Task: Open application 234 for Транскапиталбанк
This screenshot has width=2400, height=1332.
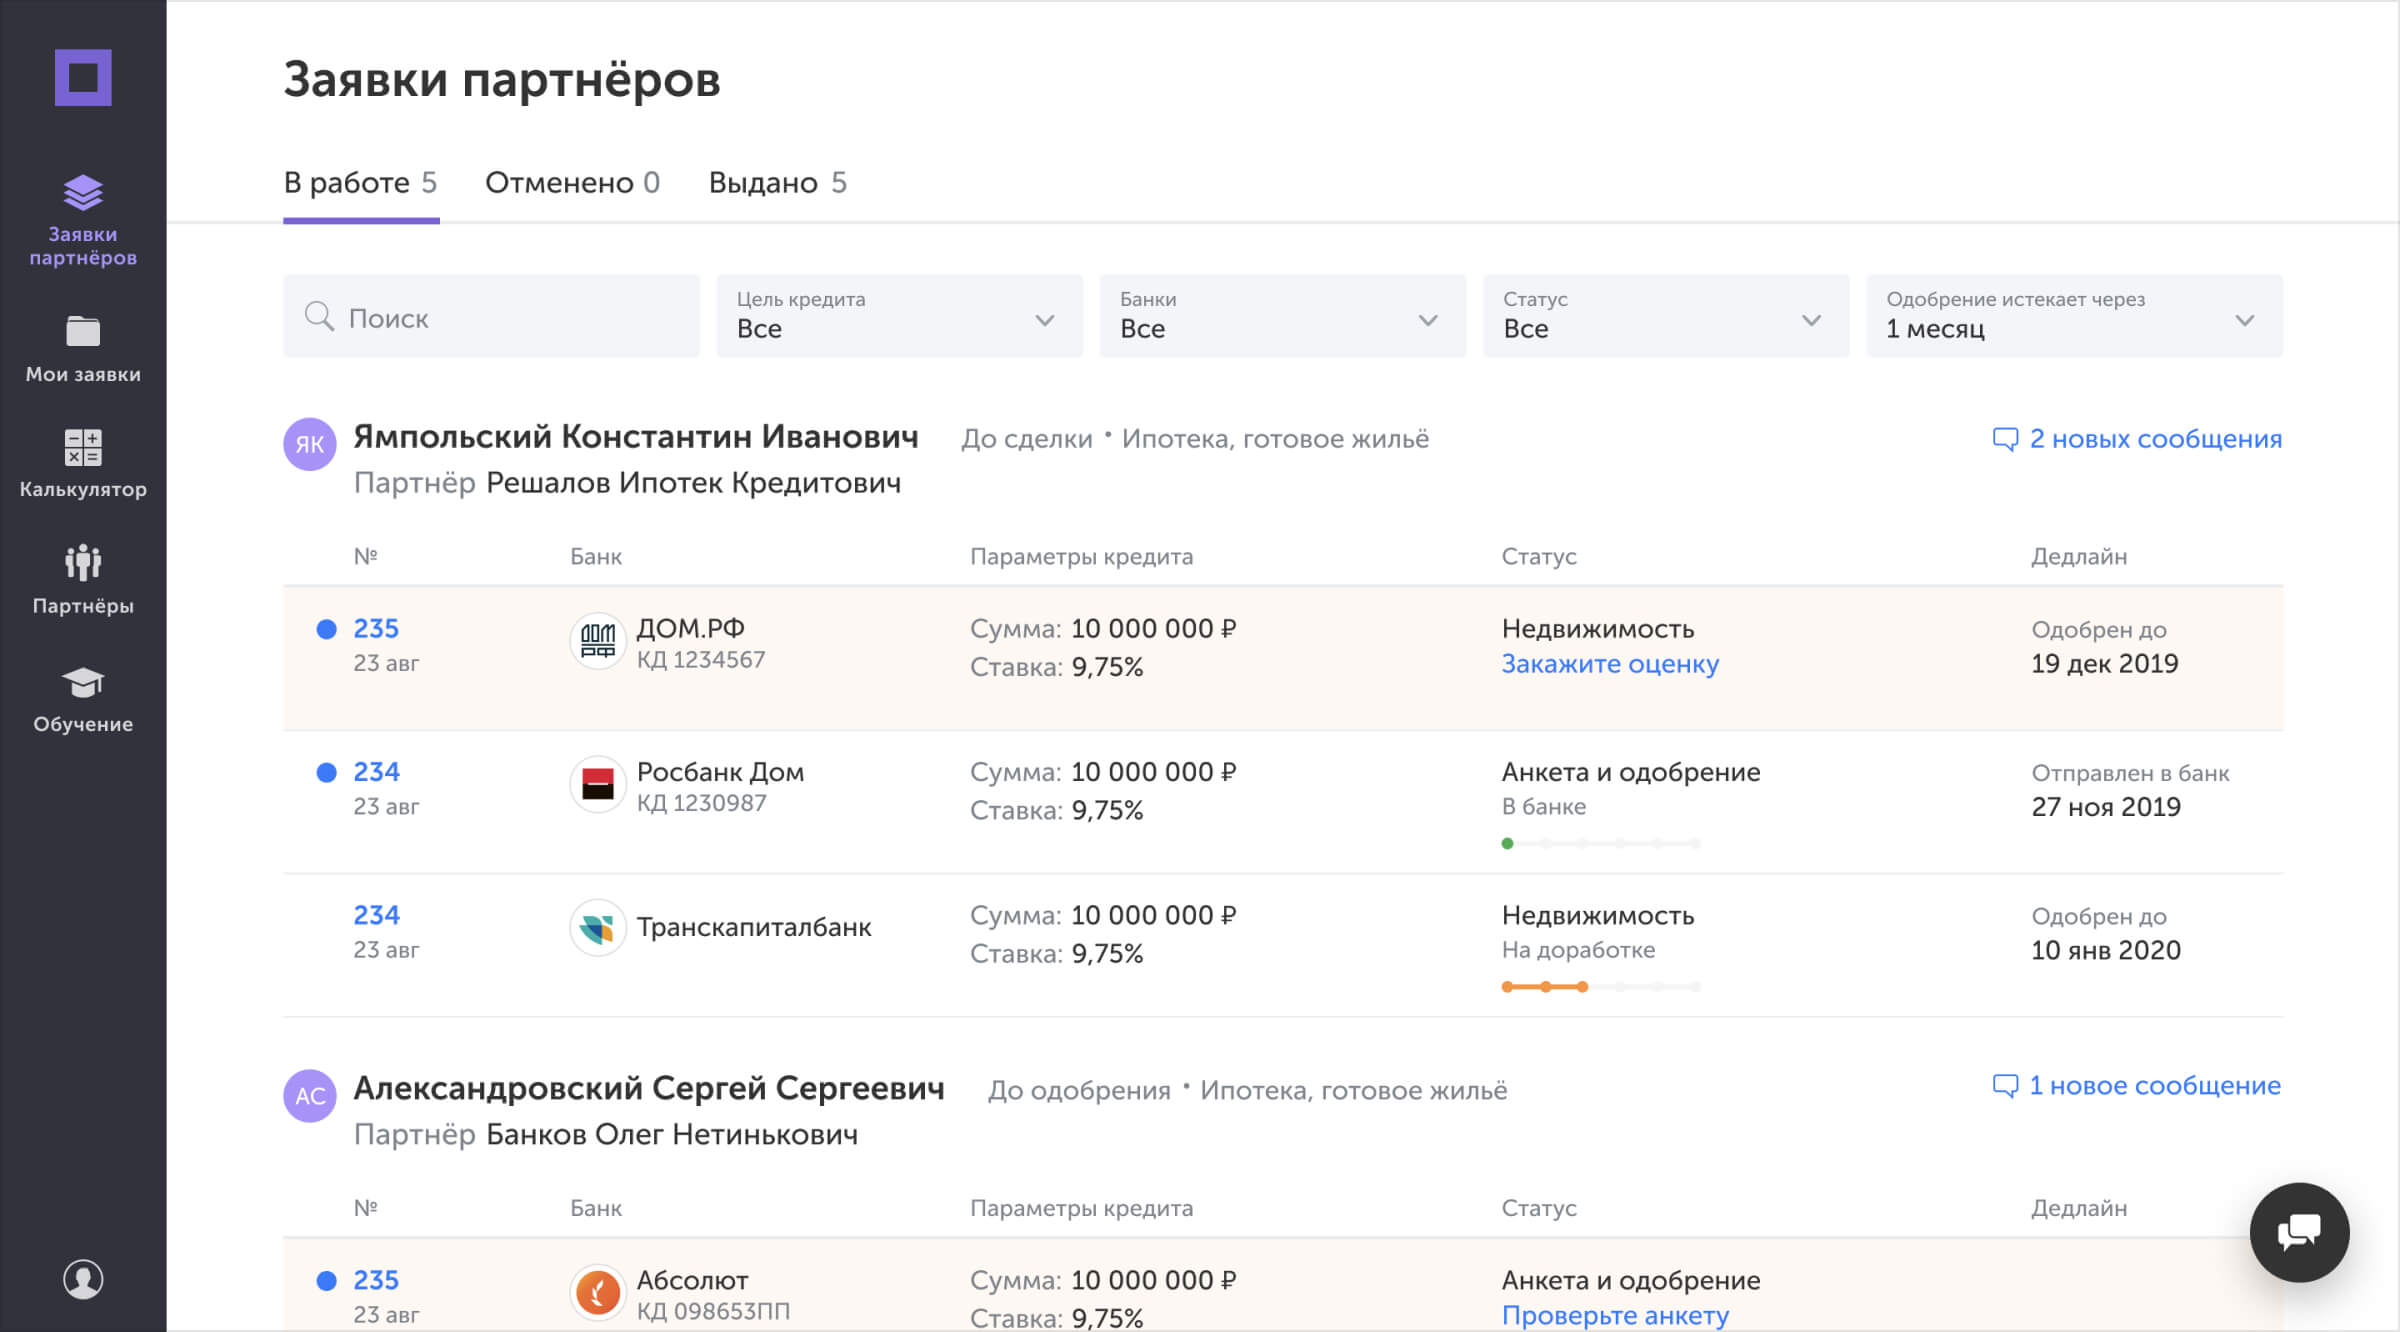Action: (376, 915)
